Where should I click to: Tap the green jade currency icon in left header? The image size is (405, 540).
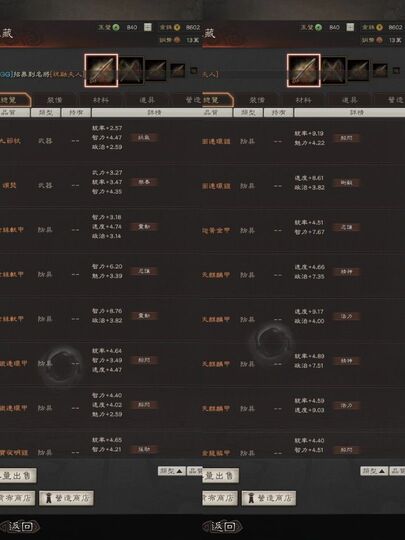click(116, 27)
